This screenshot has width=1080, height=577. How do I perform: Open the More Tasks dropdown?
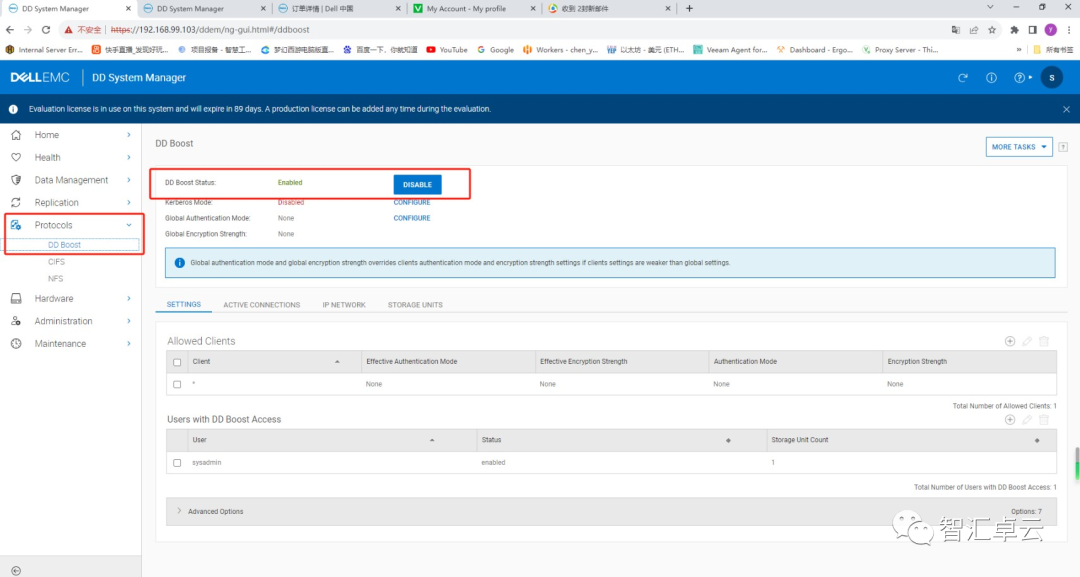pos(1019,147)
